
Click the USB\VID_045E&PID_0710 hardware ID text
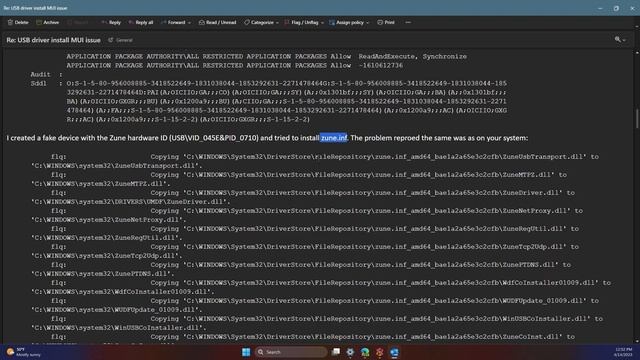pos(214,138)
